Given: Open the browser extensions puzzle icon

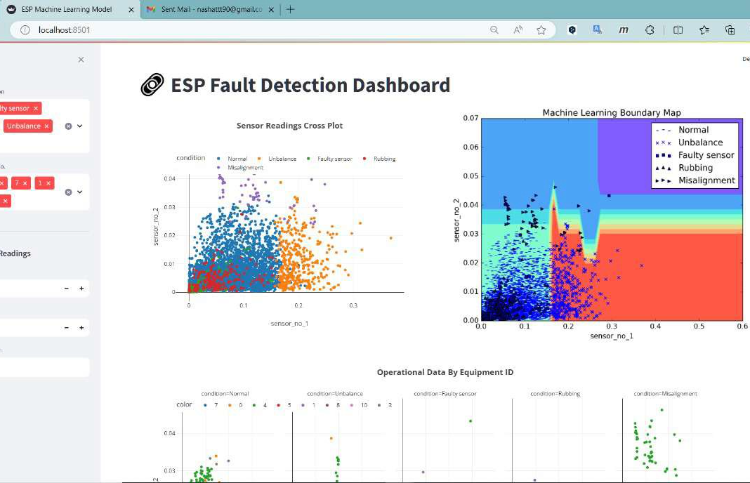Looking at the screenshot, I should tap(649, 30).
